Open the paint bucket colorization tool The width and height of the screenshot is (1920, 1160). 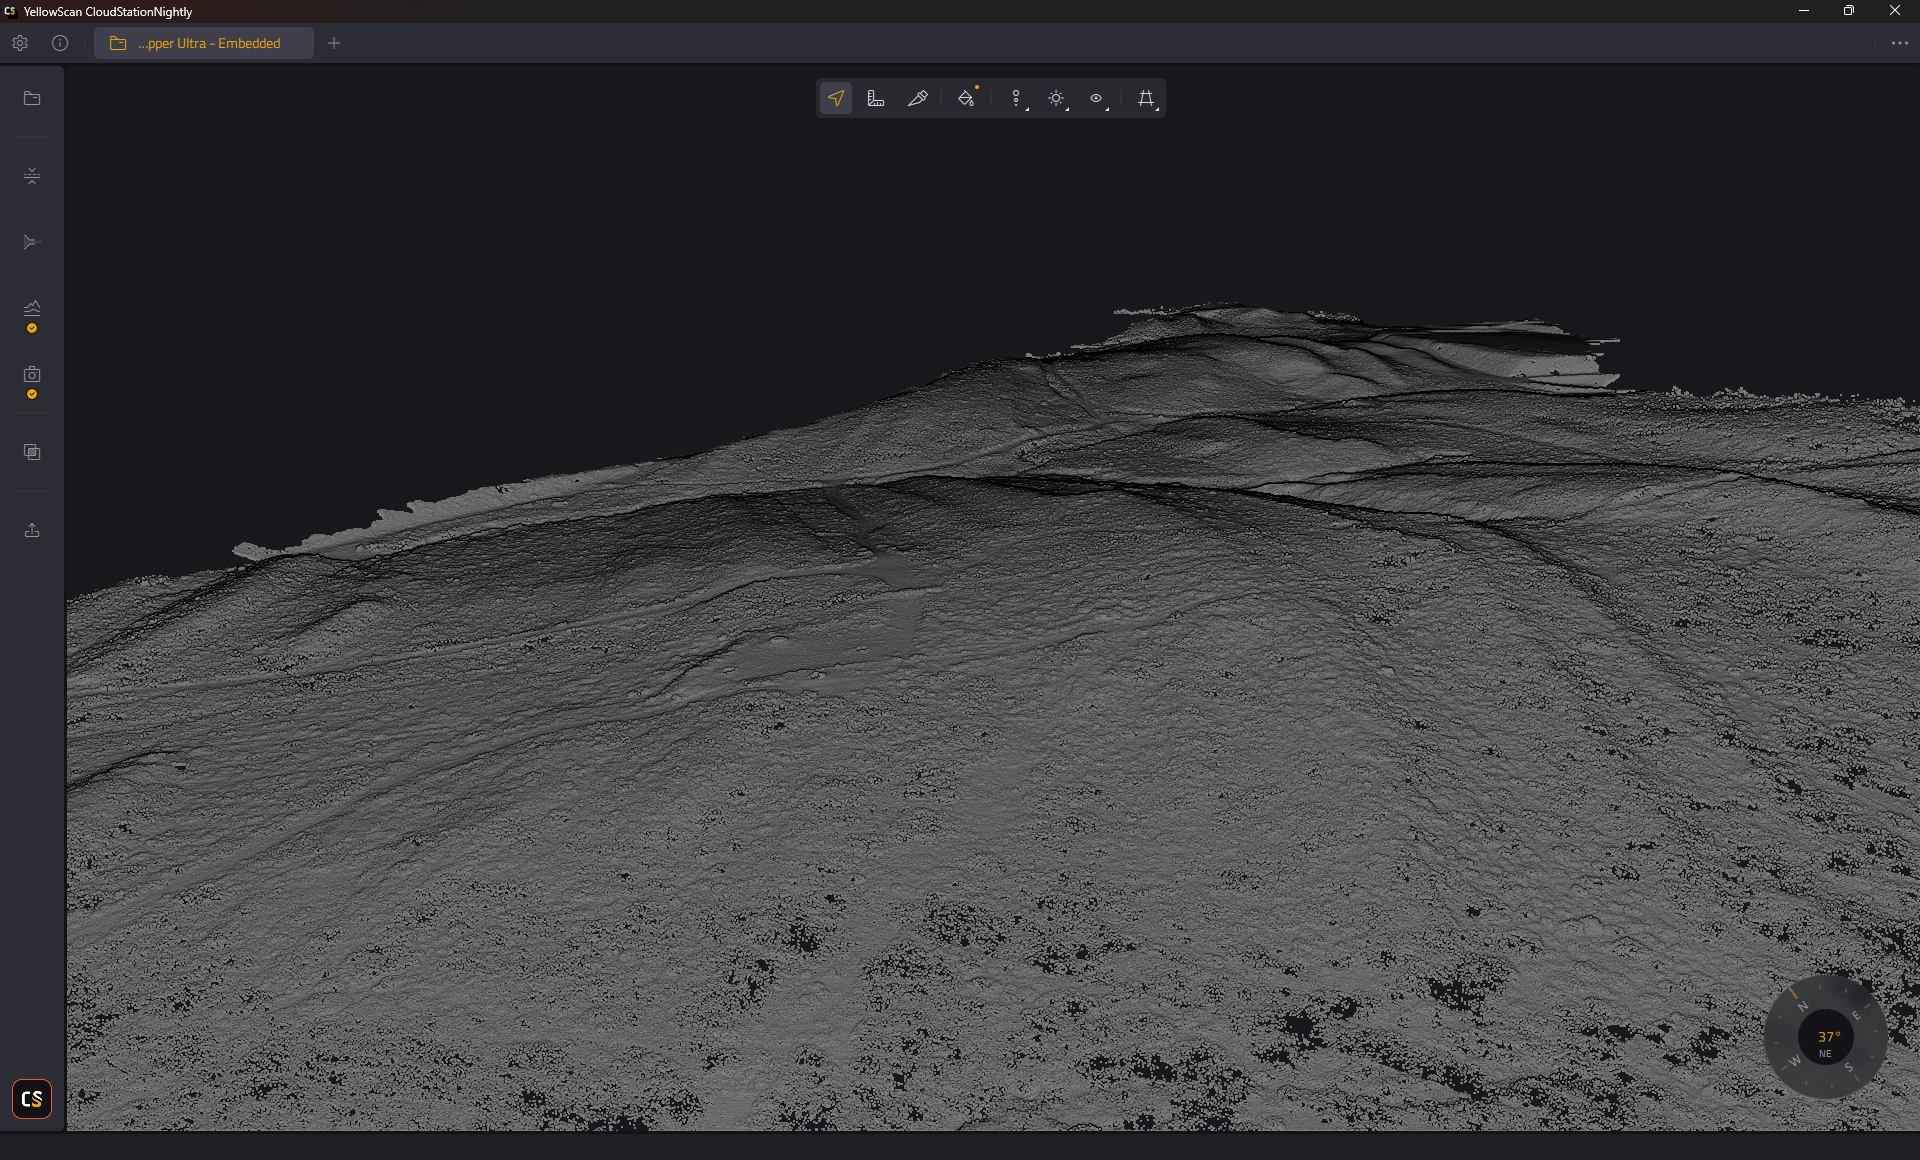967,98
